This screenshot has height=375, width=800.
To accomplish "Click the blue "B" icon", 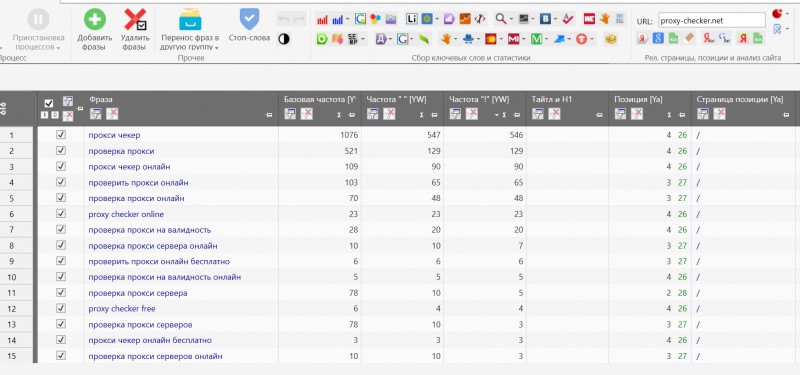I will 545,19.
